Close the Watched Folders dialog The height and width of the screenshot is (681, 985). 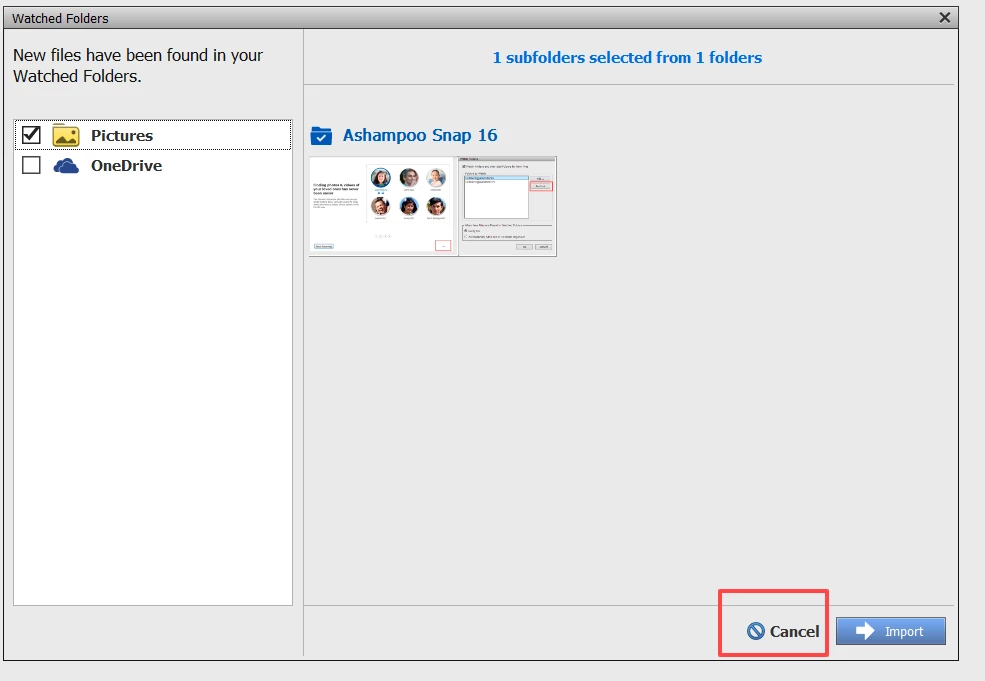point(944,18)
